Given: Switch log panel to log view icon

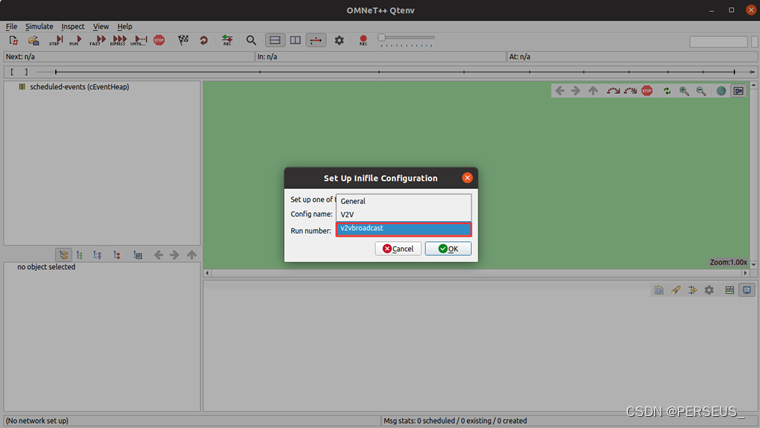Looking at the screenshot, I should [x=747, y=290].
